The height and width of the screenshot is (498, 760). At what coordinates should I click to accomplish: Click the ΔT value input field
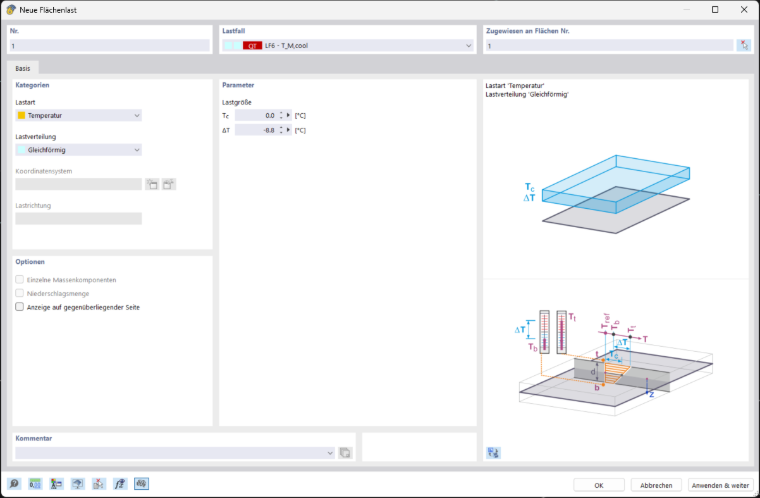point(256,130)
